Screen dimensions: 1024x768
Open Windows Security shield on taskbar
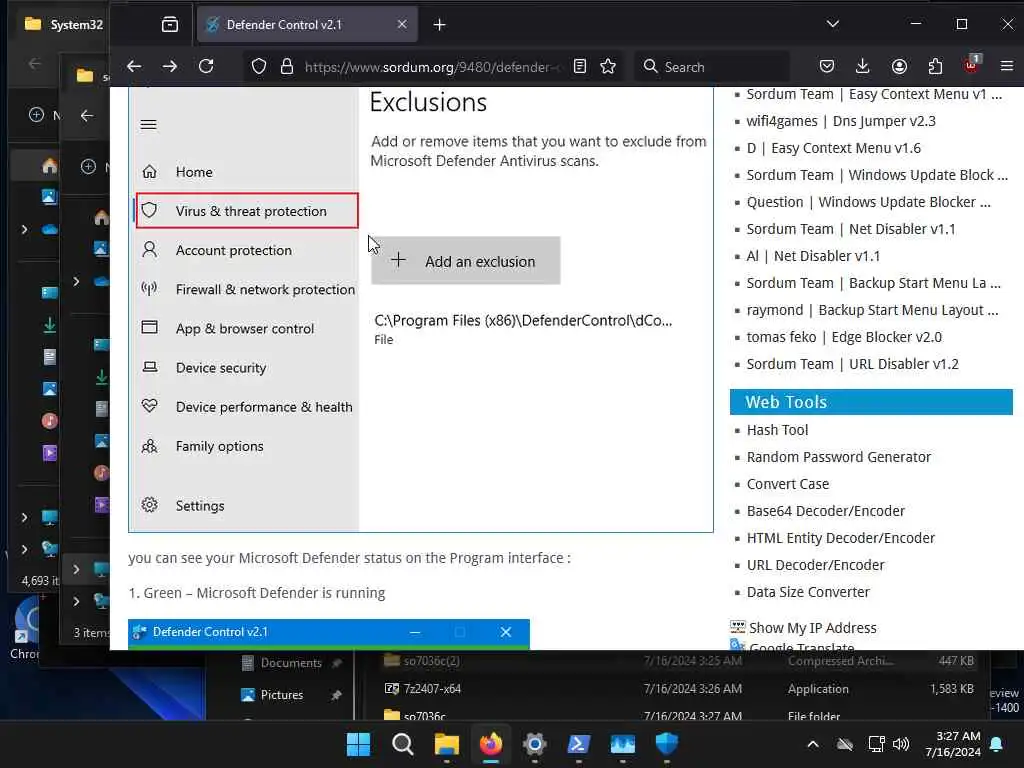(667, 744)
